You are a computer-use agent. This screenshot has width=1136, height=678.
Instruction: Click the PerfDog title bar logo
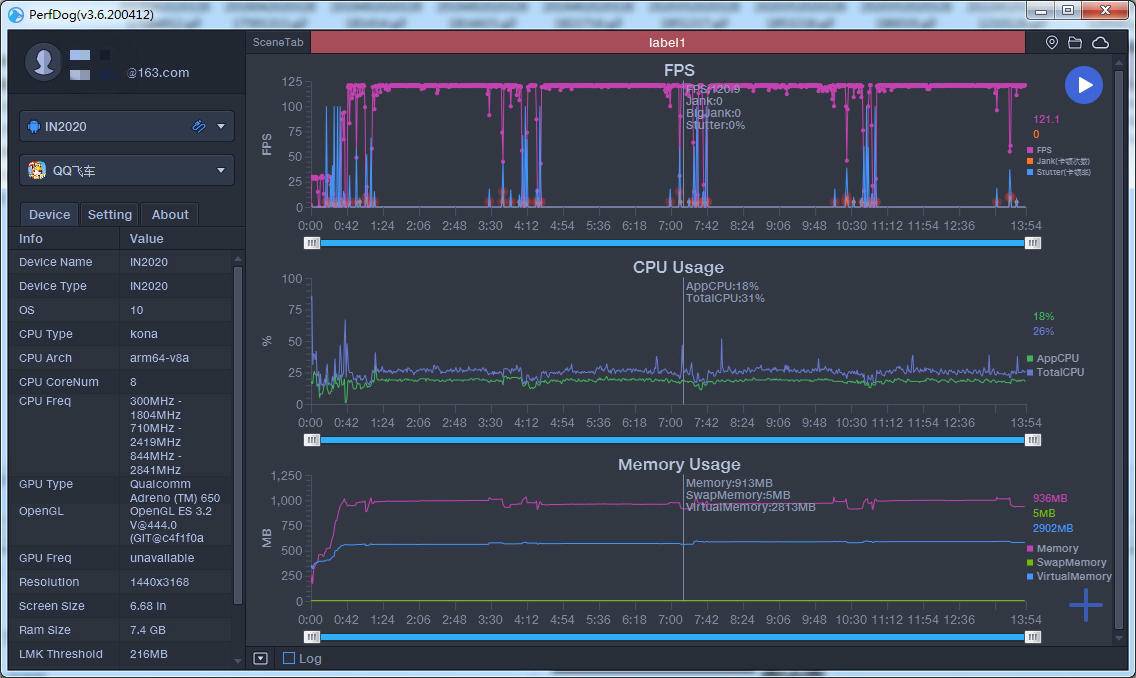pos(15,14)
